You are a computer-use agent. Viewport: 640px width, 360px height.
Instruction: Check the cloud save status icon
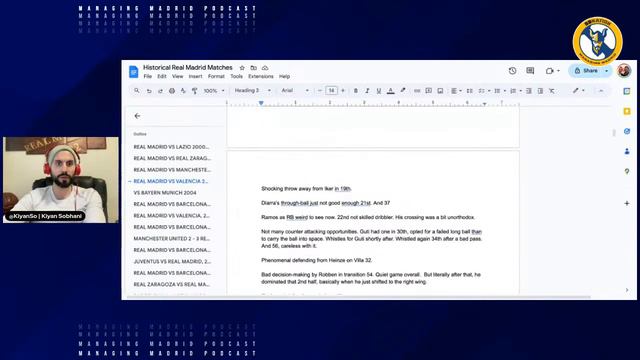[265, 68]
